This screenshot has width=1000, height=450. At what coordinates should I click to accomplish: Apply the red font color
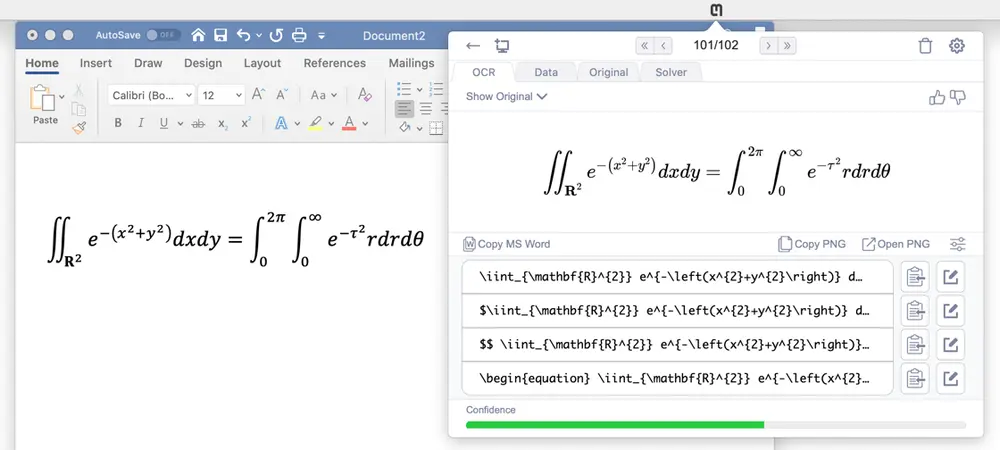(349, 123)
